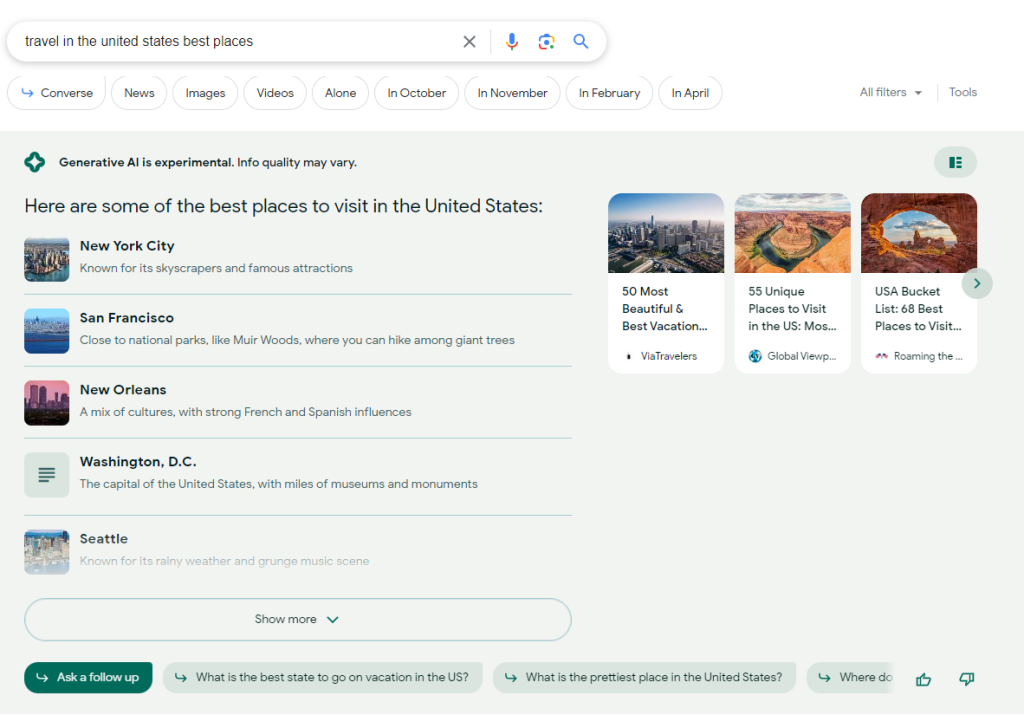Switch to the Videos tab

(x=275, y=93)
